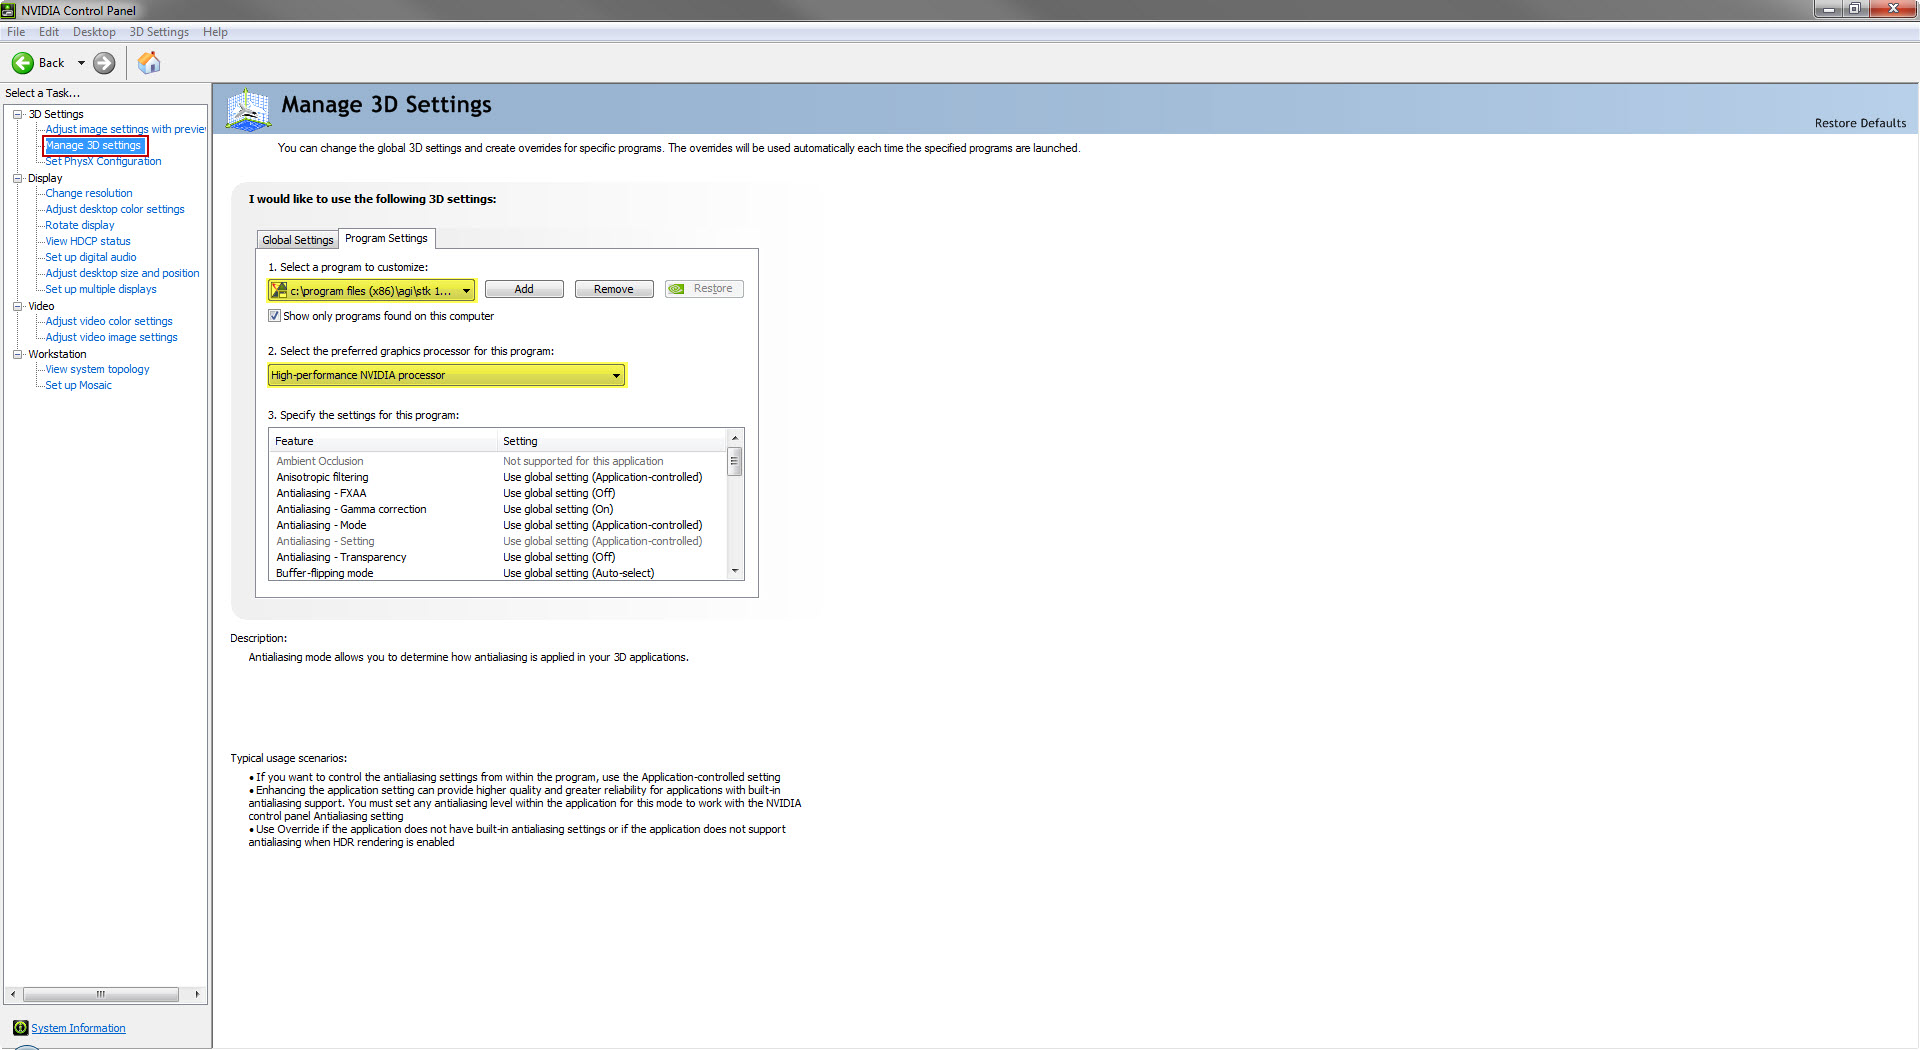
Task: Select the Program Settings tab
Action: coord(386,238)
